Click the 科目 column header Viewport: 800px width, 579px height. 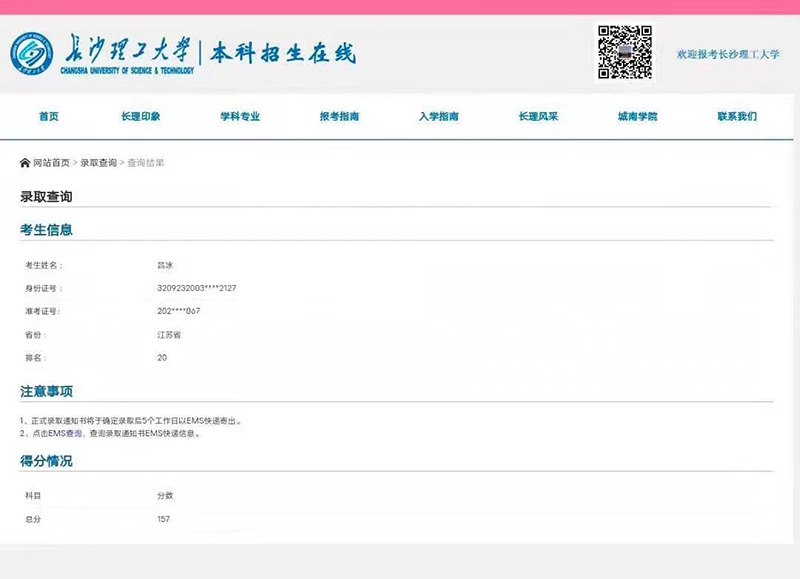tap(33, 495)
